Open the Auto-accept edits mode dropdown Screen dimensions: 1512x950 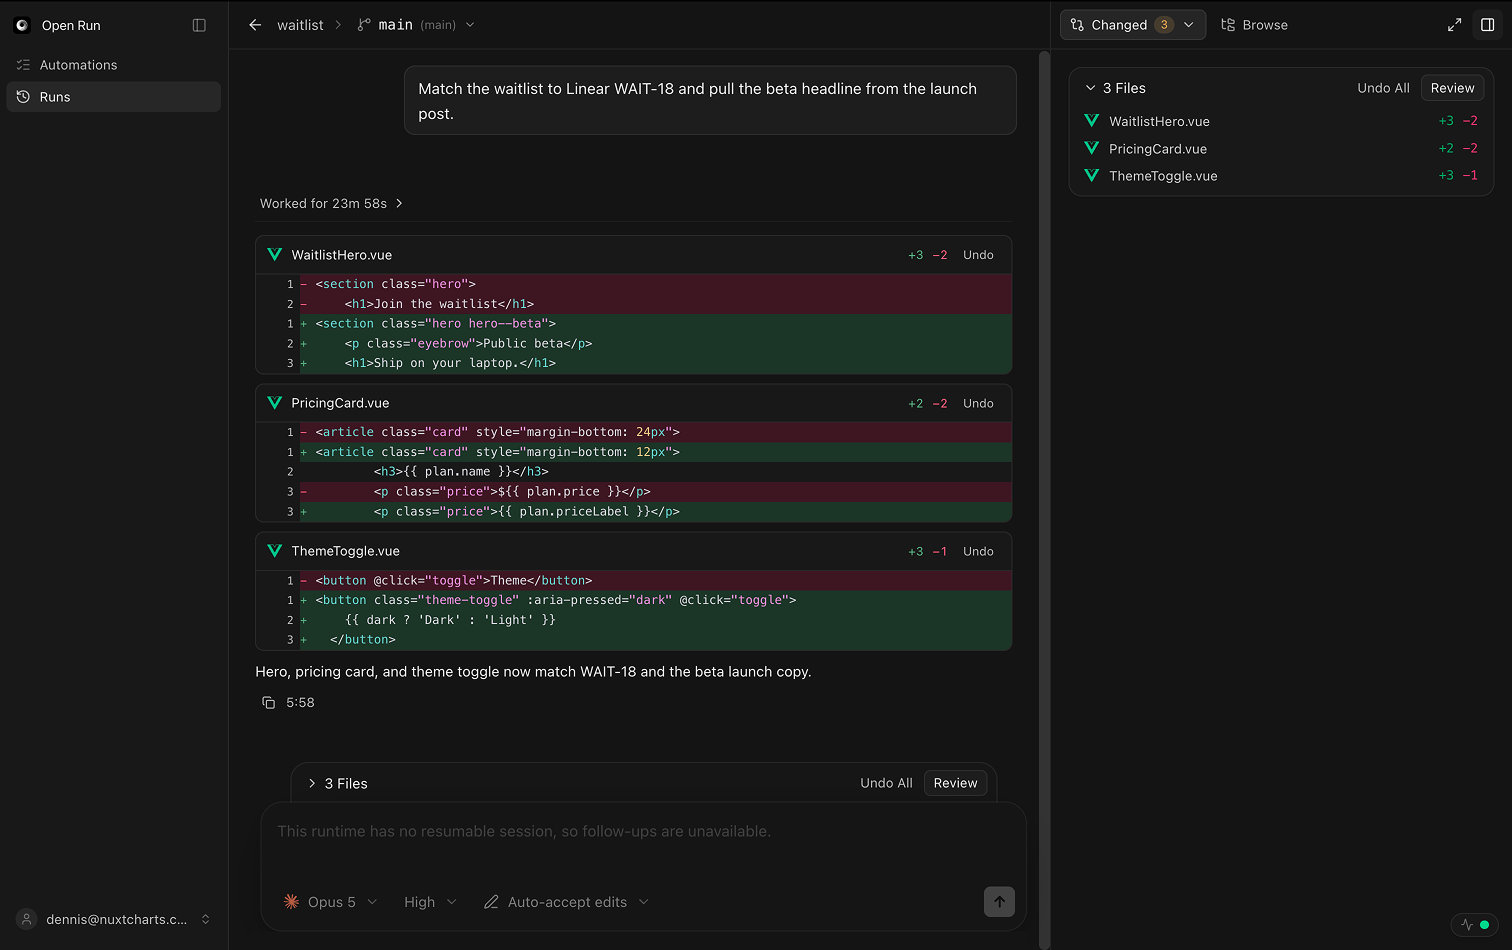pos(567,902)
